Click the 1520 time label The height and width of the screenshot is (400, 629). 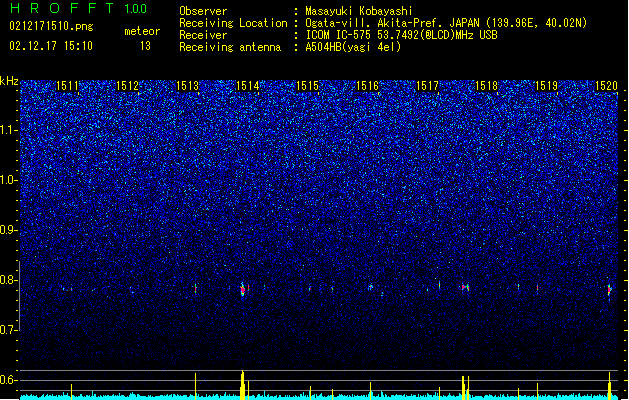(606, 86)
